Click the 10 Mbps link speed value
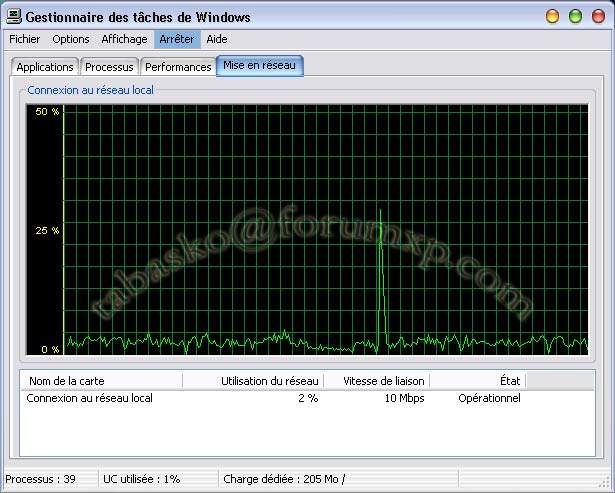The image size is (615, 493). [x=404, y=398]
